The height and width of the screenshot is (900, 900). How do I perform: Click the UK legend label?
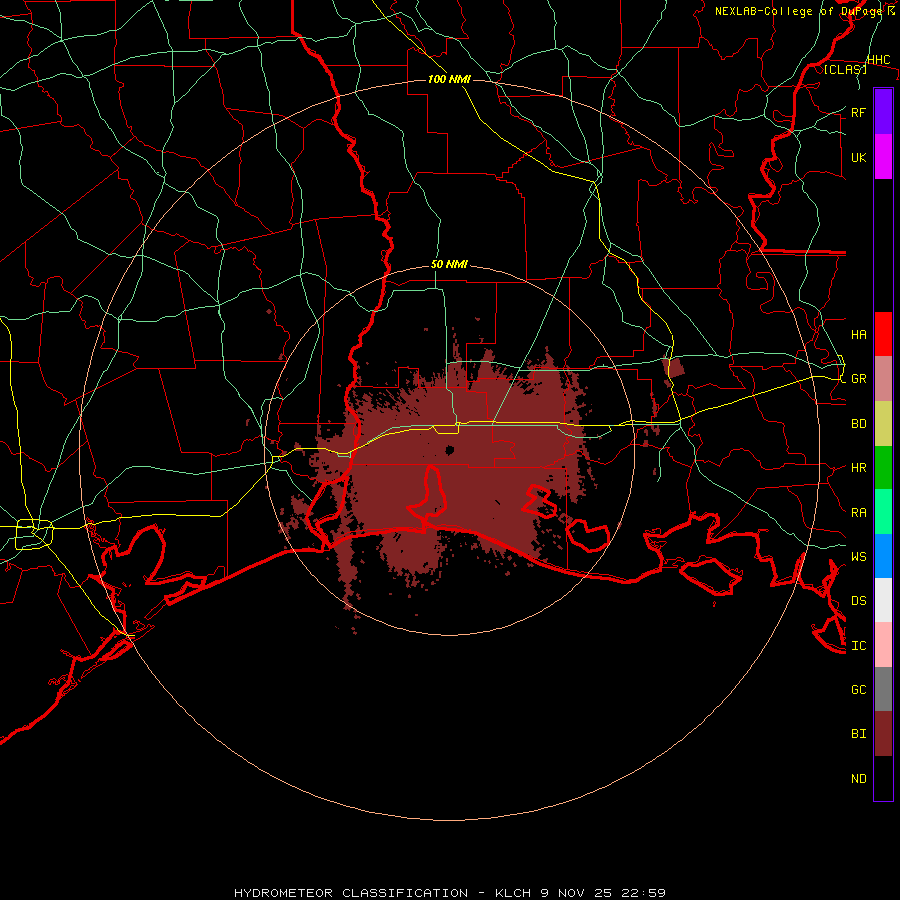coord(858,157)
